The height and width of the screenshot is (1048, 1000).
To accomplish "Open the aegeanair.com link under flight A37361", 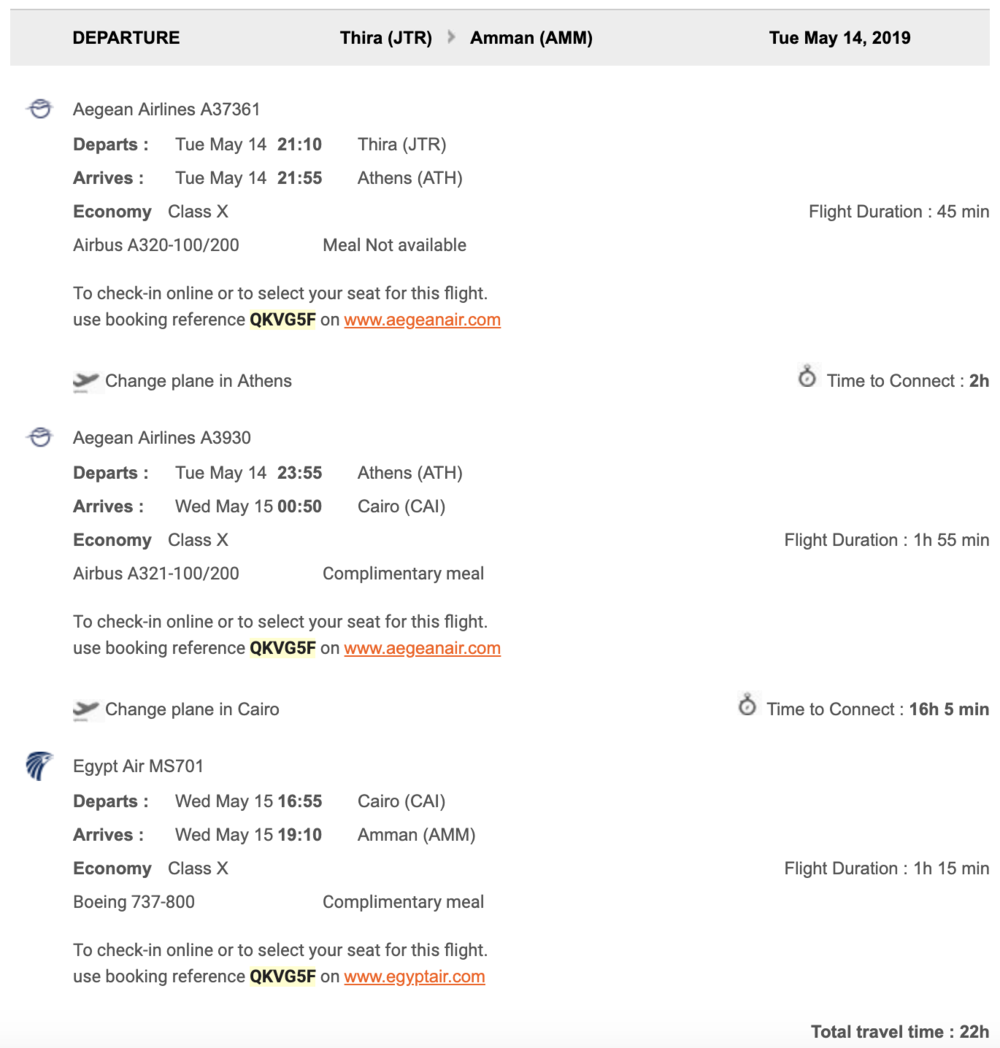I will tap(422, 320).
